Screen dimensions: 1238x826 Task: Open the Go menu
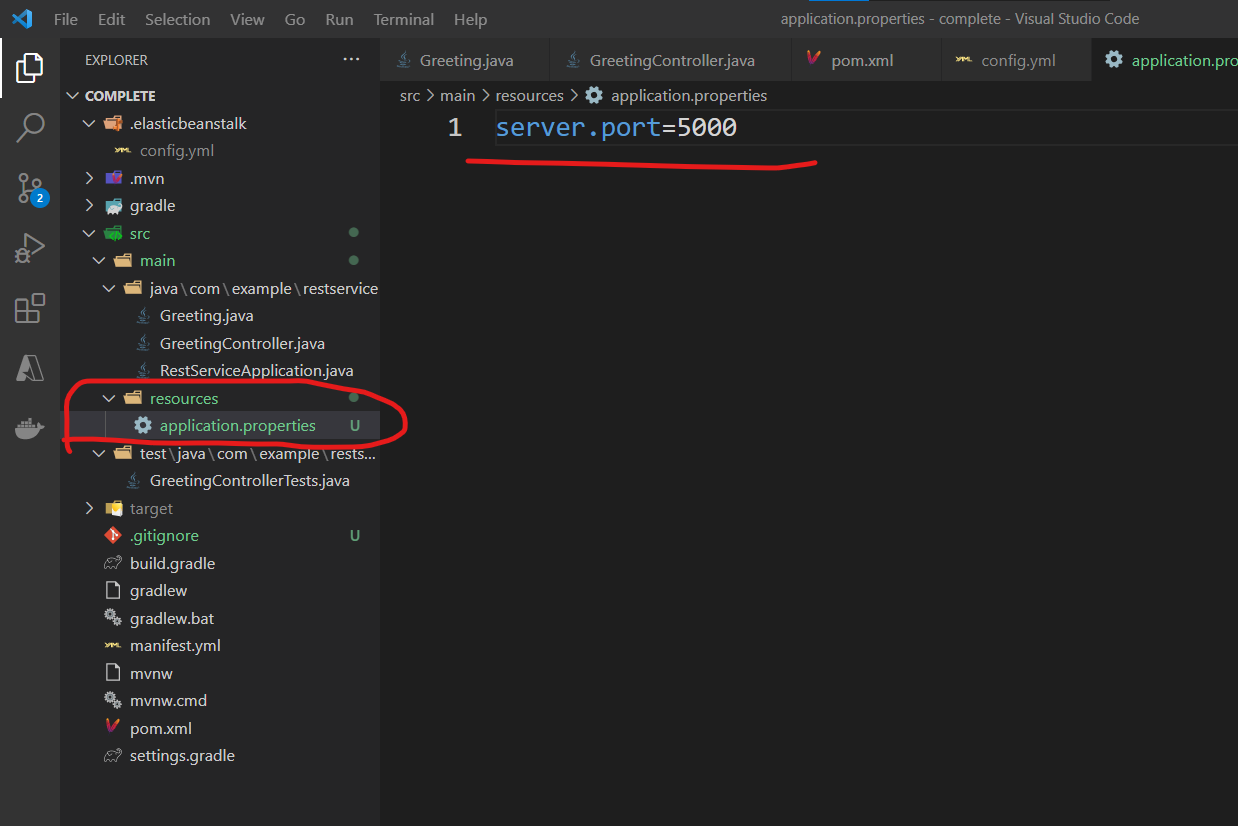(295, 19)
